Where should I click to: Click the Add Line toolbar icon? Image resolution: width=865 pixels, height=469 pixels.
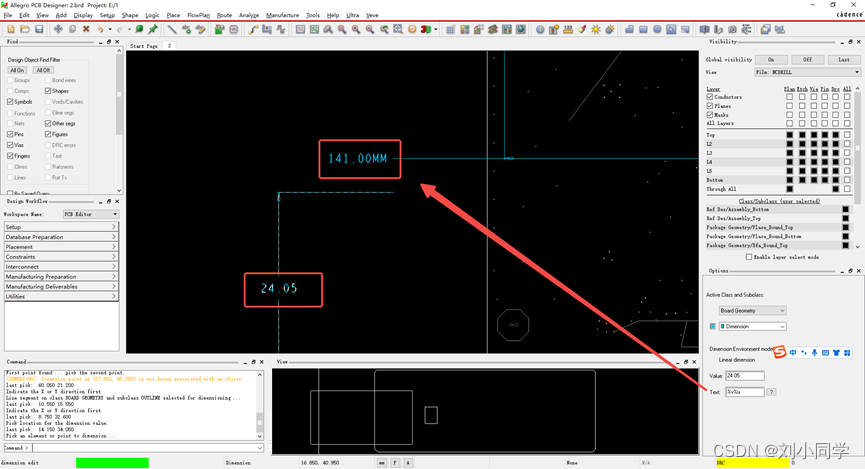(x=172, y=30)
